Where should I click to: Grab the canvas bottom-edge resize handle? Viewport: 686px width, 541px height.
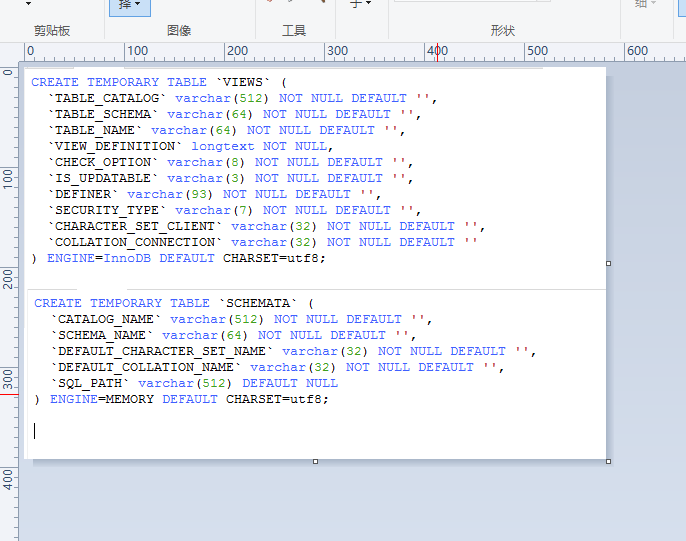316,461
